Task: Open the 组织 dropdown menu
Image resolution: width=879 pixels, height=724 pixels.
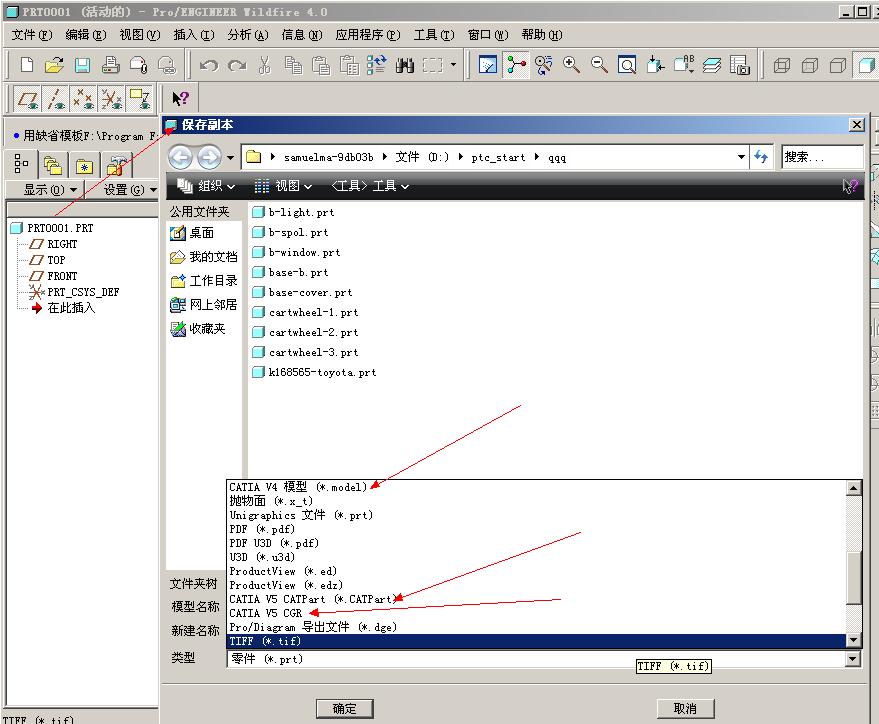Action: tap(205, 185)
